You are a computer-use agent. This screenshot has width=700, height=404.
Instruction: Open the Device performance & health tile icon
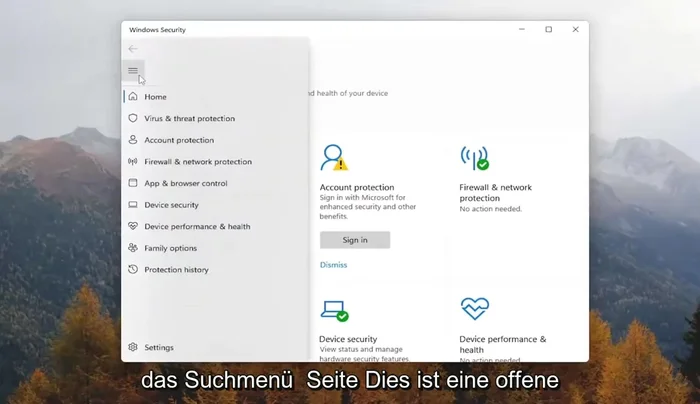point(475,309)
